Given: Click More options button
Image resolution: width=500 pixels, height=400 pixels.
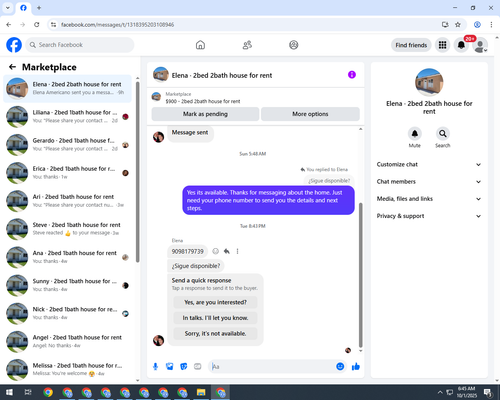Looking at the screenshot, I should pyautogui.click(x=310, y=114).
